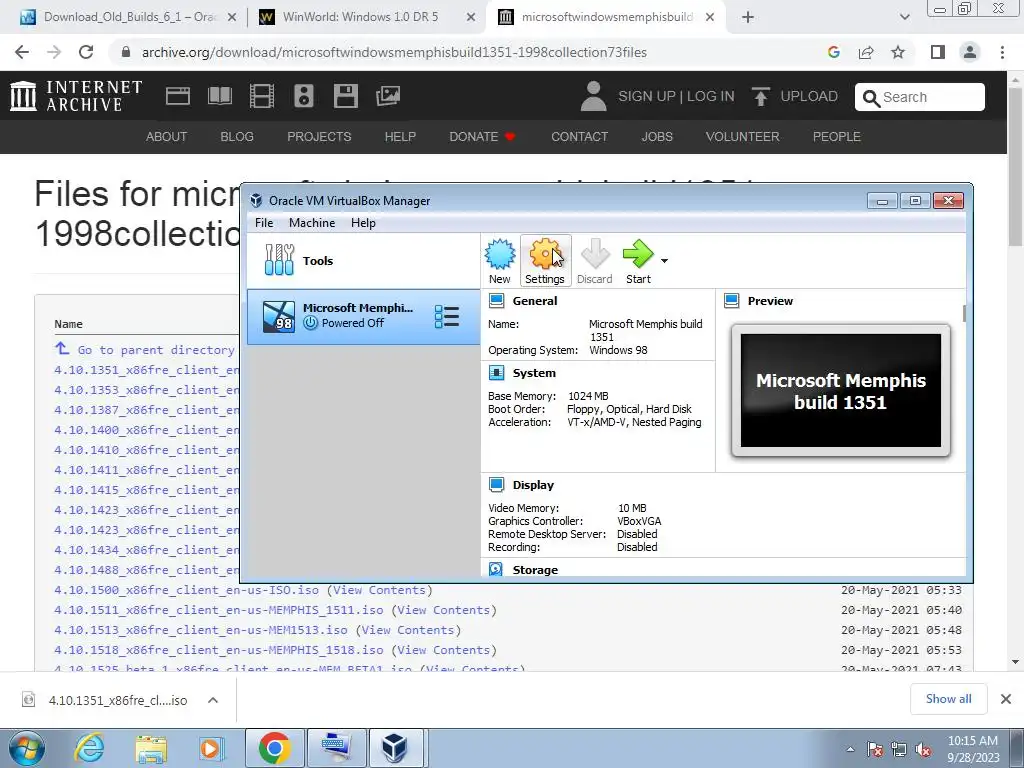Select Tools in VirtualBox sidebar

click(363, 261)
